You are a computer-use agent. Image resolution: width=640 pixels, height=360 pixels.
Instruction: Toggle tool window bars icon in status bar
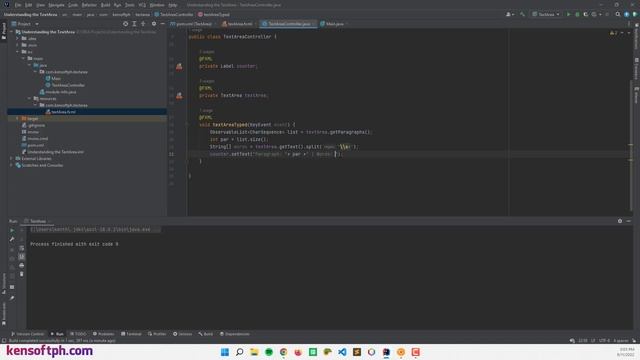(4, 340)
